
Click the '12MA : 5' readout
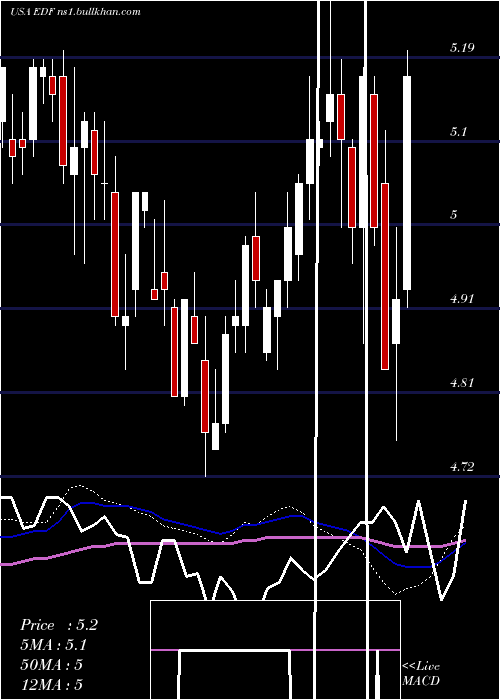51,684
